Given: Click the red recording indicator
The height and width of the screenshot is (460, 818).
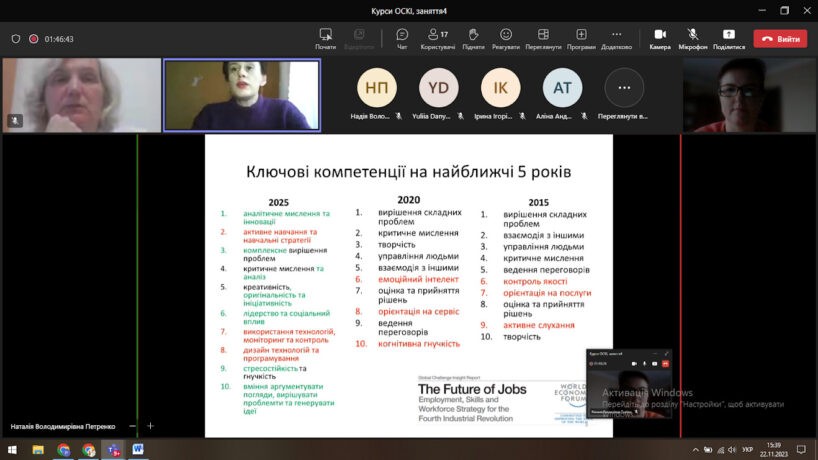Looking at the screenshot, I should (x=34, y=39).
